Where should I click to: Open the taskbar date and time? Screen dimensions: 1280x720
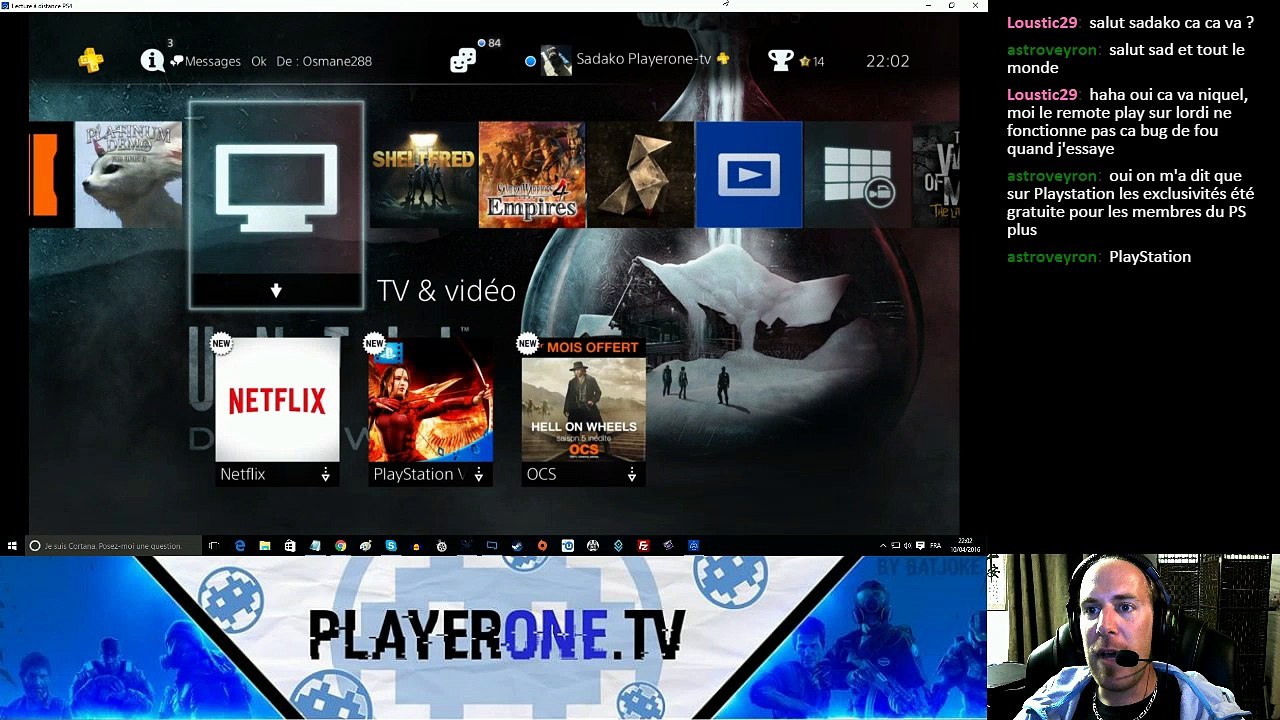[x=965, y=546]
